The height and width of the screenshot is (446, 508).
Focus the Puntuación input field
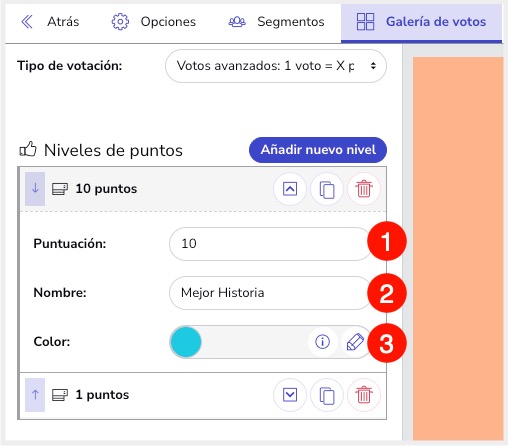(x=270, y=244)
